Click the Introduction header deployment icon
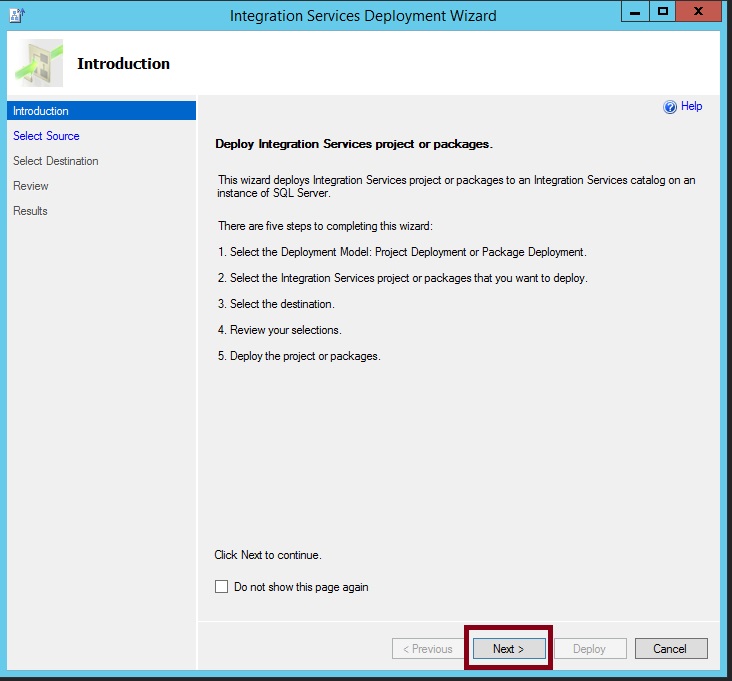 click(x=39, y=63)
